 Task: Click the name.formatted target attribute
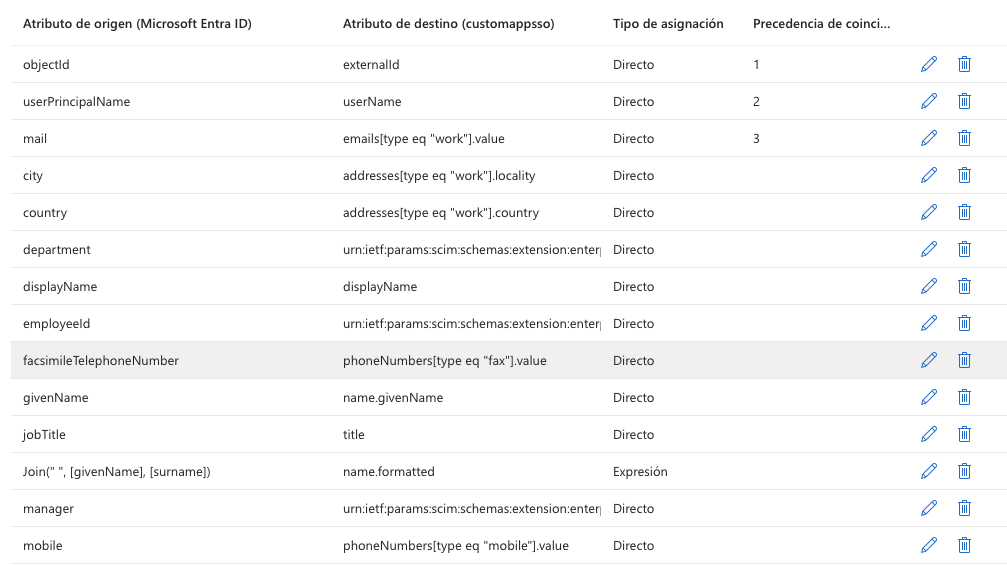pos(389,472)
